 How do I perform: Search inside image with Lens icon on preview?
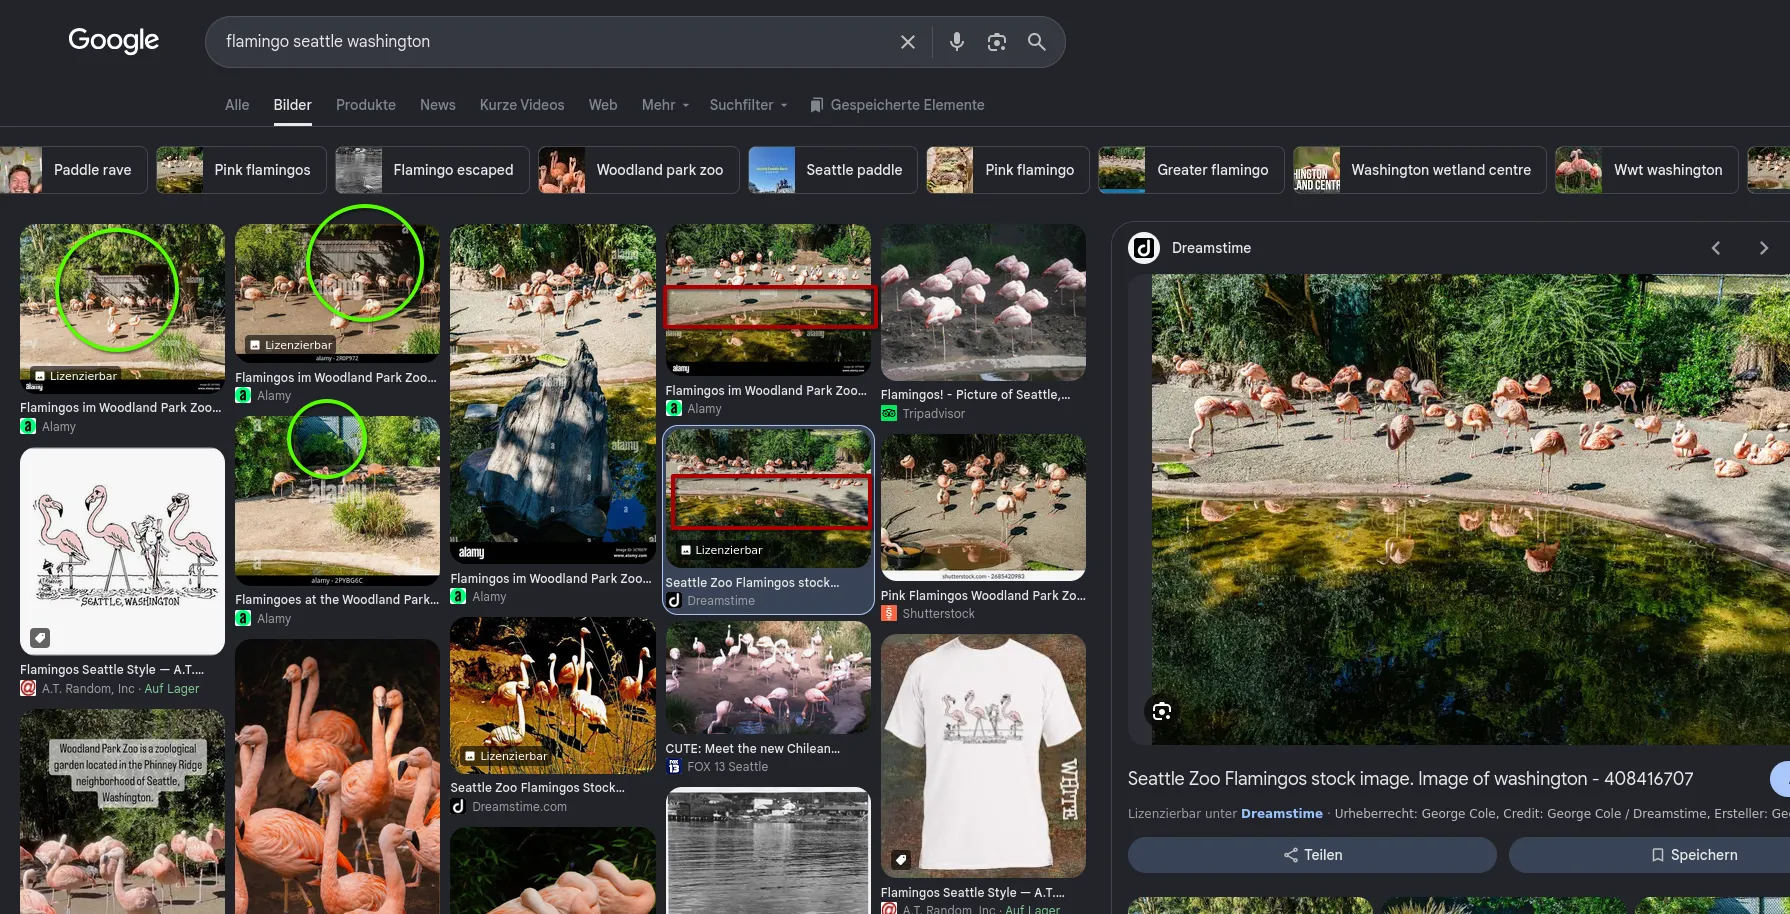pos(1162,711)
